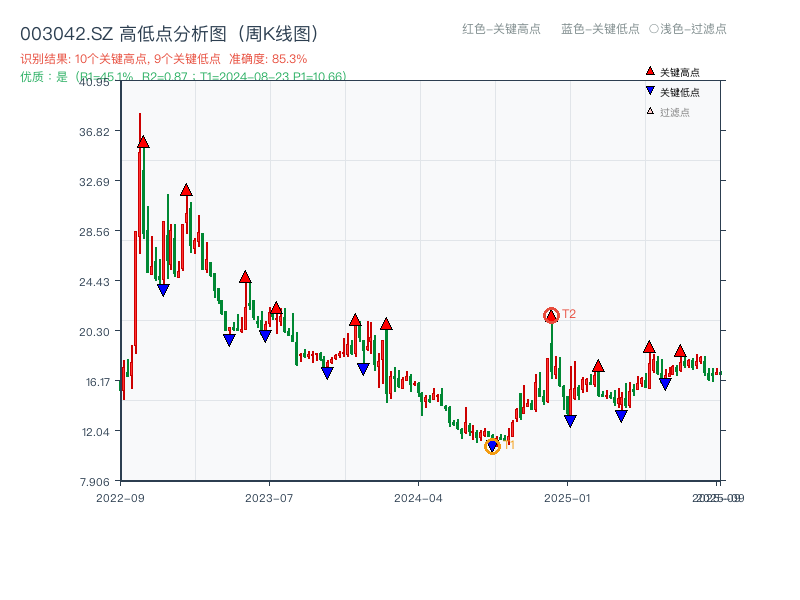Click the blue 关键低点 triangle icon in legend
Screen dimensions: 800x600
[649, 88]
